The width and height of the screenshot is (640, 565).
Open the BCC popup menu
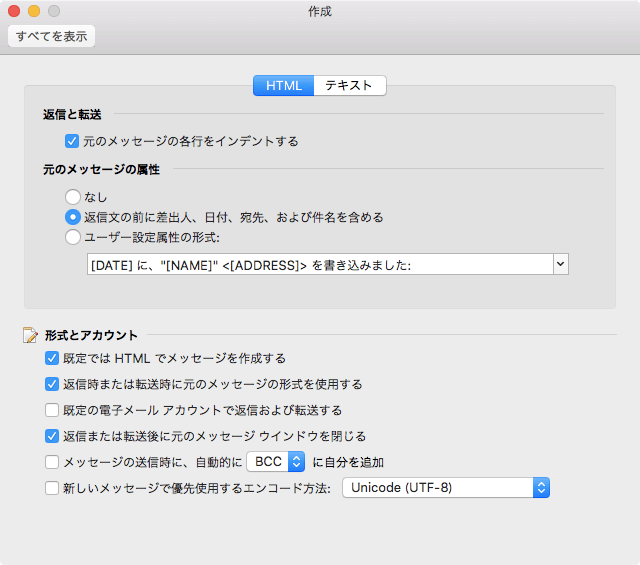tap(276, 462)
